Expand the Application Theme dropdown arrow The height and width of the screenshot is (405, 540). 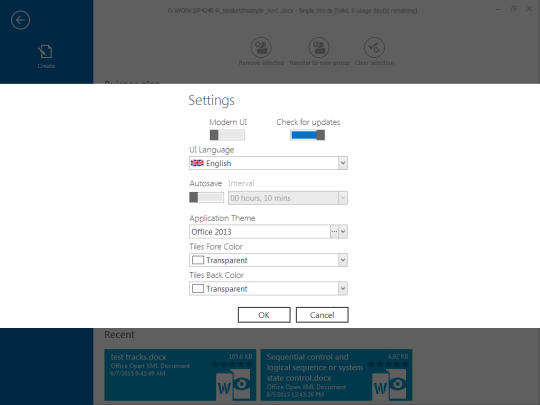click(x=343, y=231)
